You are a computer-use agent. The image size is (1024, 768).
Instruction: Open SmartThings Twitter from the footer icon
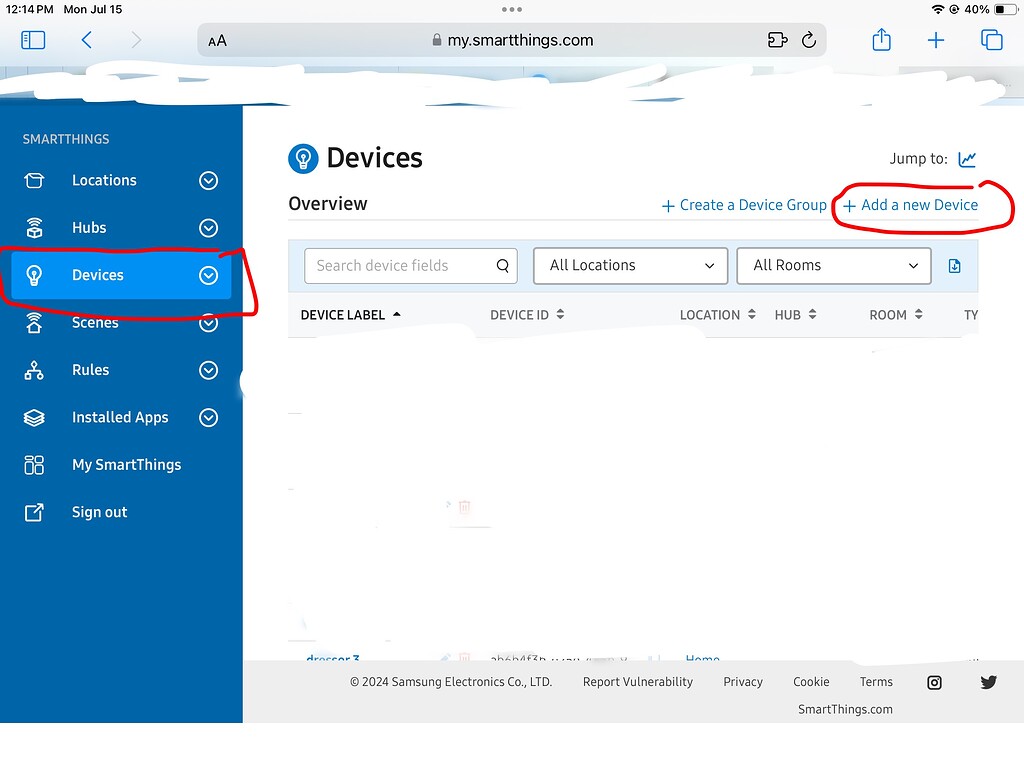(x=988, y=682)
